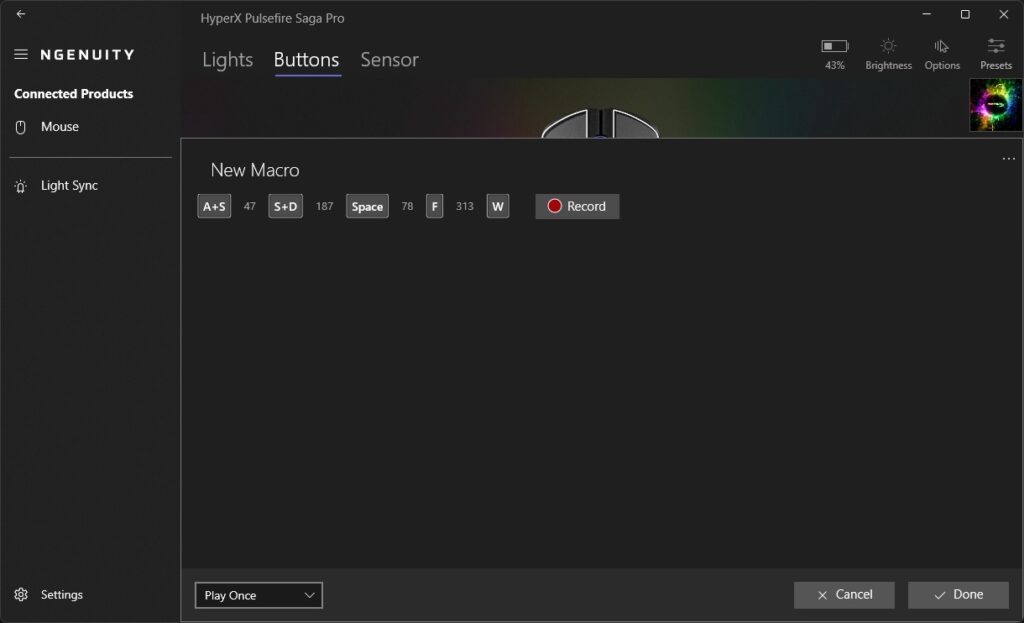
Task: Click the New Macro name field
Action: tap(255, 170)
